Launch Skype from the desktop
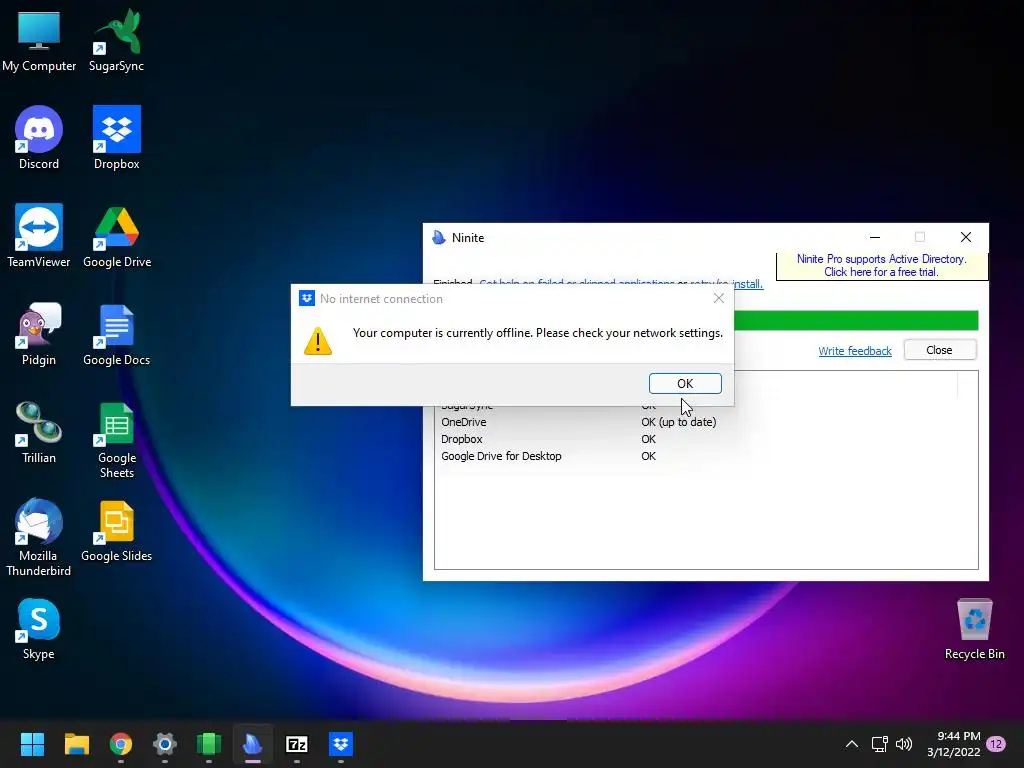The width and height of the screenshot is (1024, 768). point(39,628)
